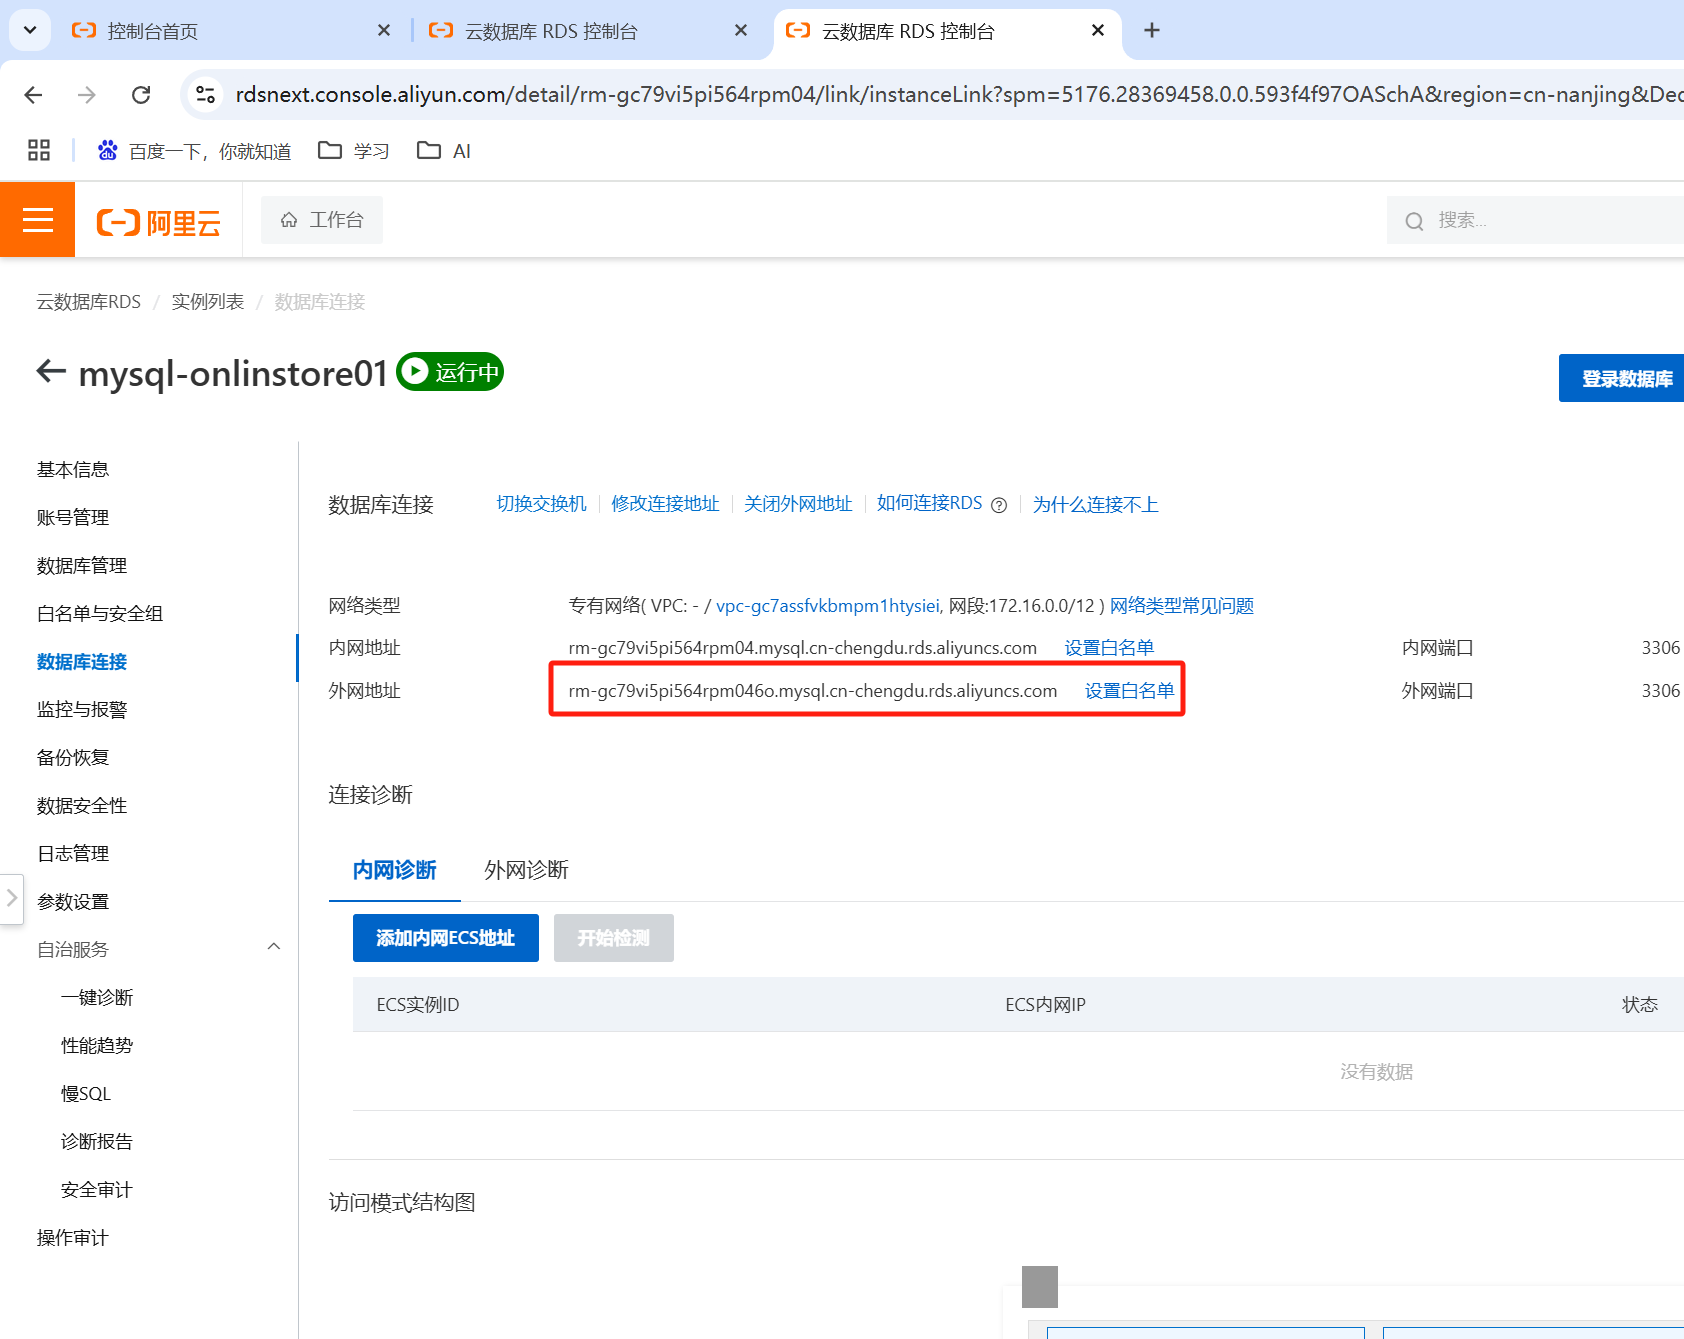This screenshot has width=1684, height=1339.
Task: Go to 实例列表 breadcrumb
Action: click(208, 302)
